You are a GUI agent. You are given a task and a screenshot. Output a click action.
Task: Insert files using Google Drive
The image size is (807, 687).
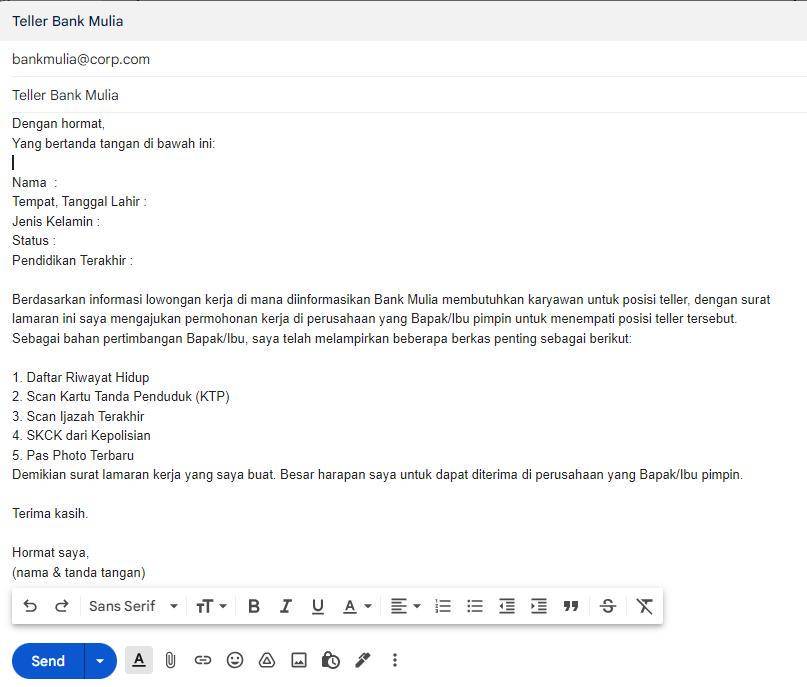267,660
